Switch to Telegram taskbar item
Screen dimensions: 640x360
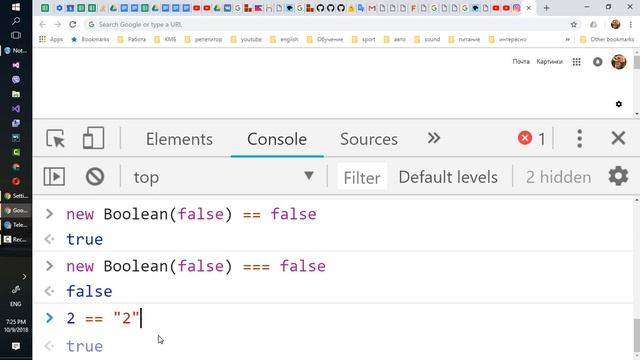16,225
